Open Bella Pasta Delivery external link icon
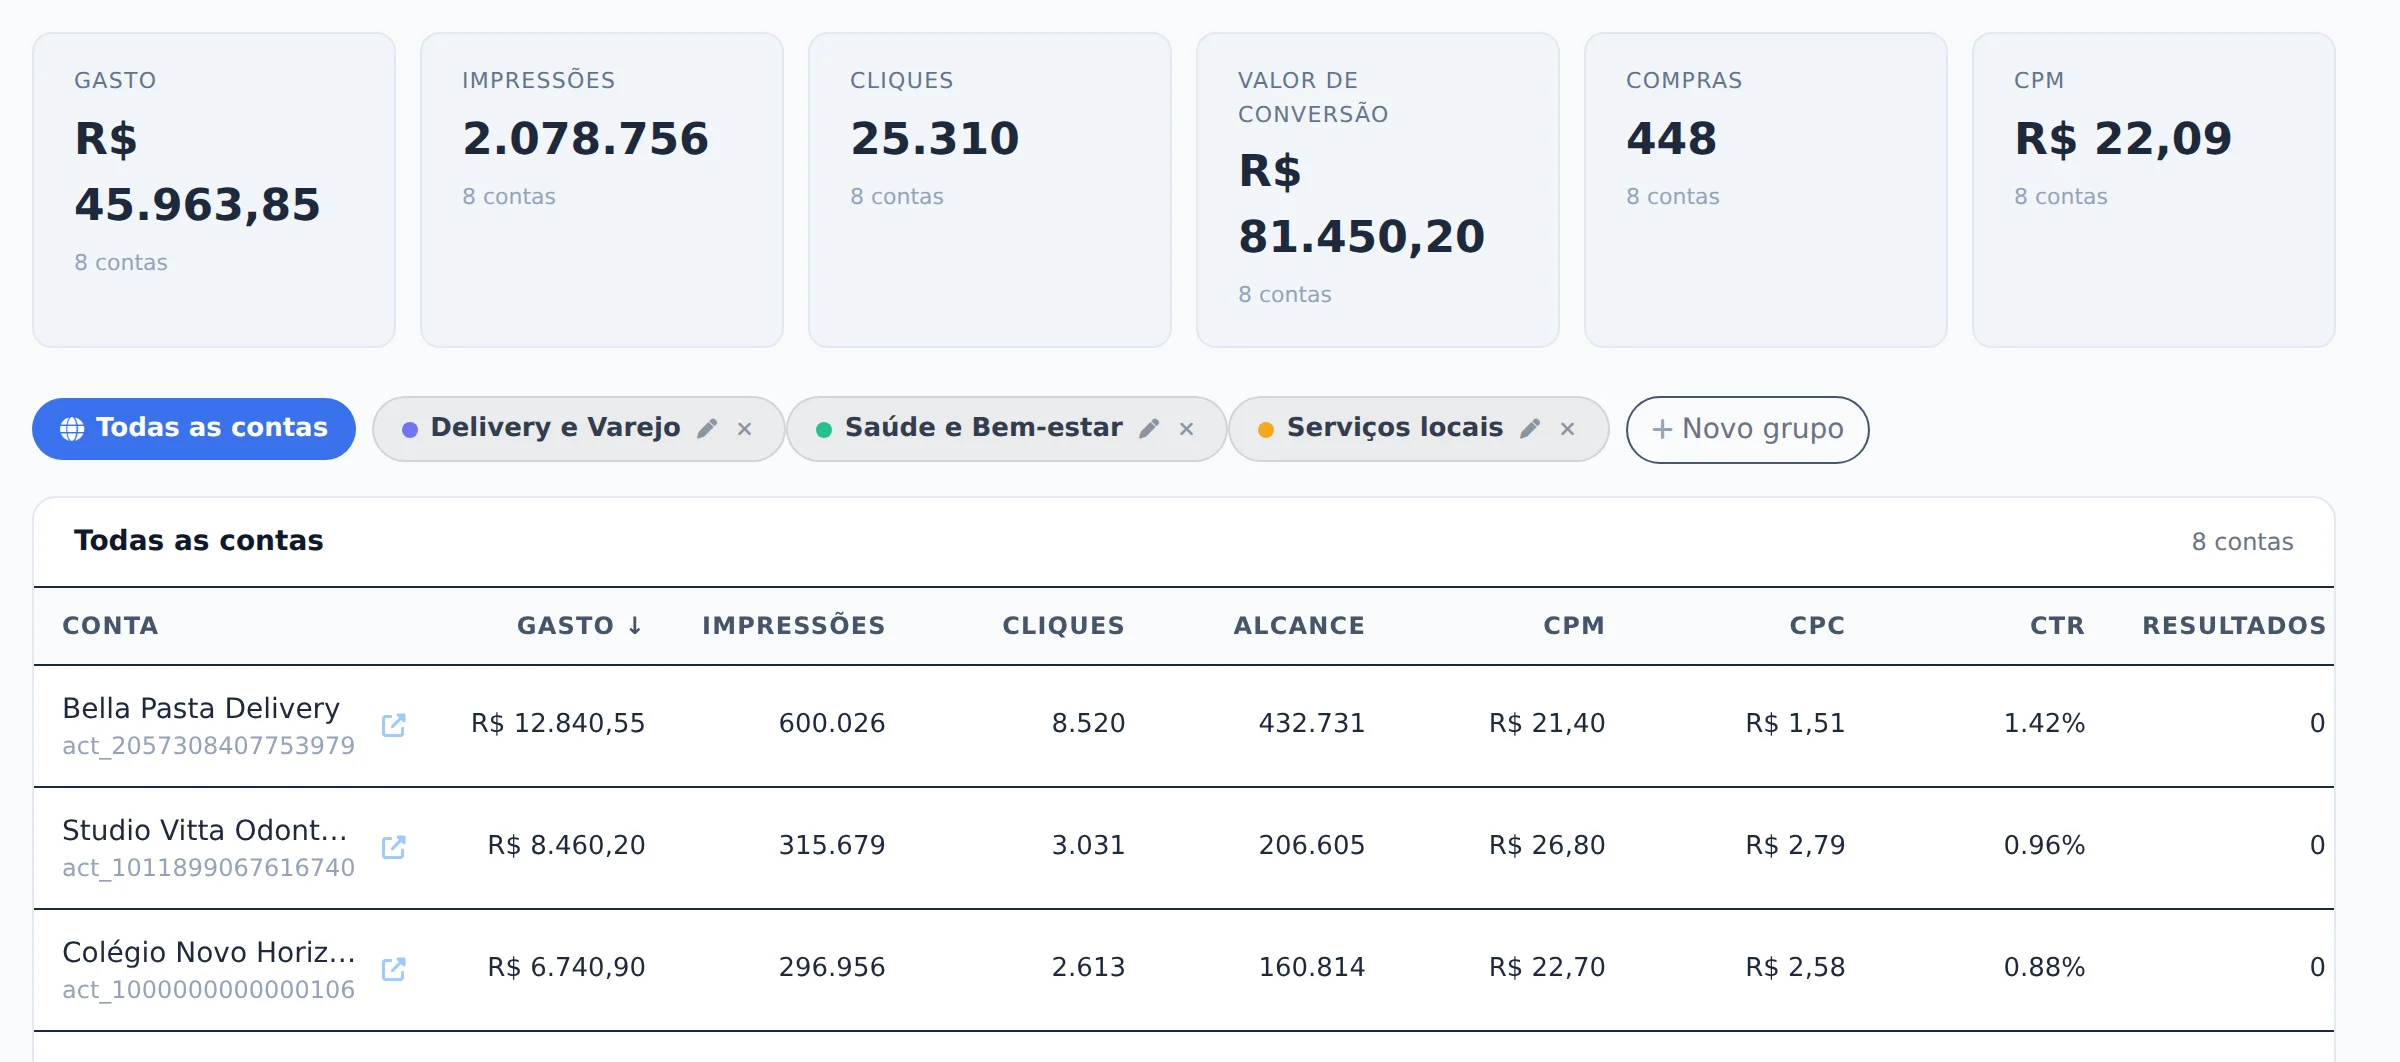The width and height of the screenshot is (2400, 1062). pos(394,725)
